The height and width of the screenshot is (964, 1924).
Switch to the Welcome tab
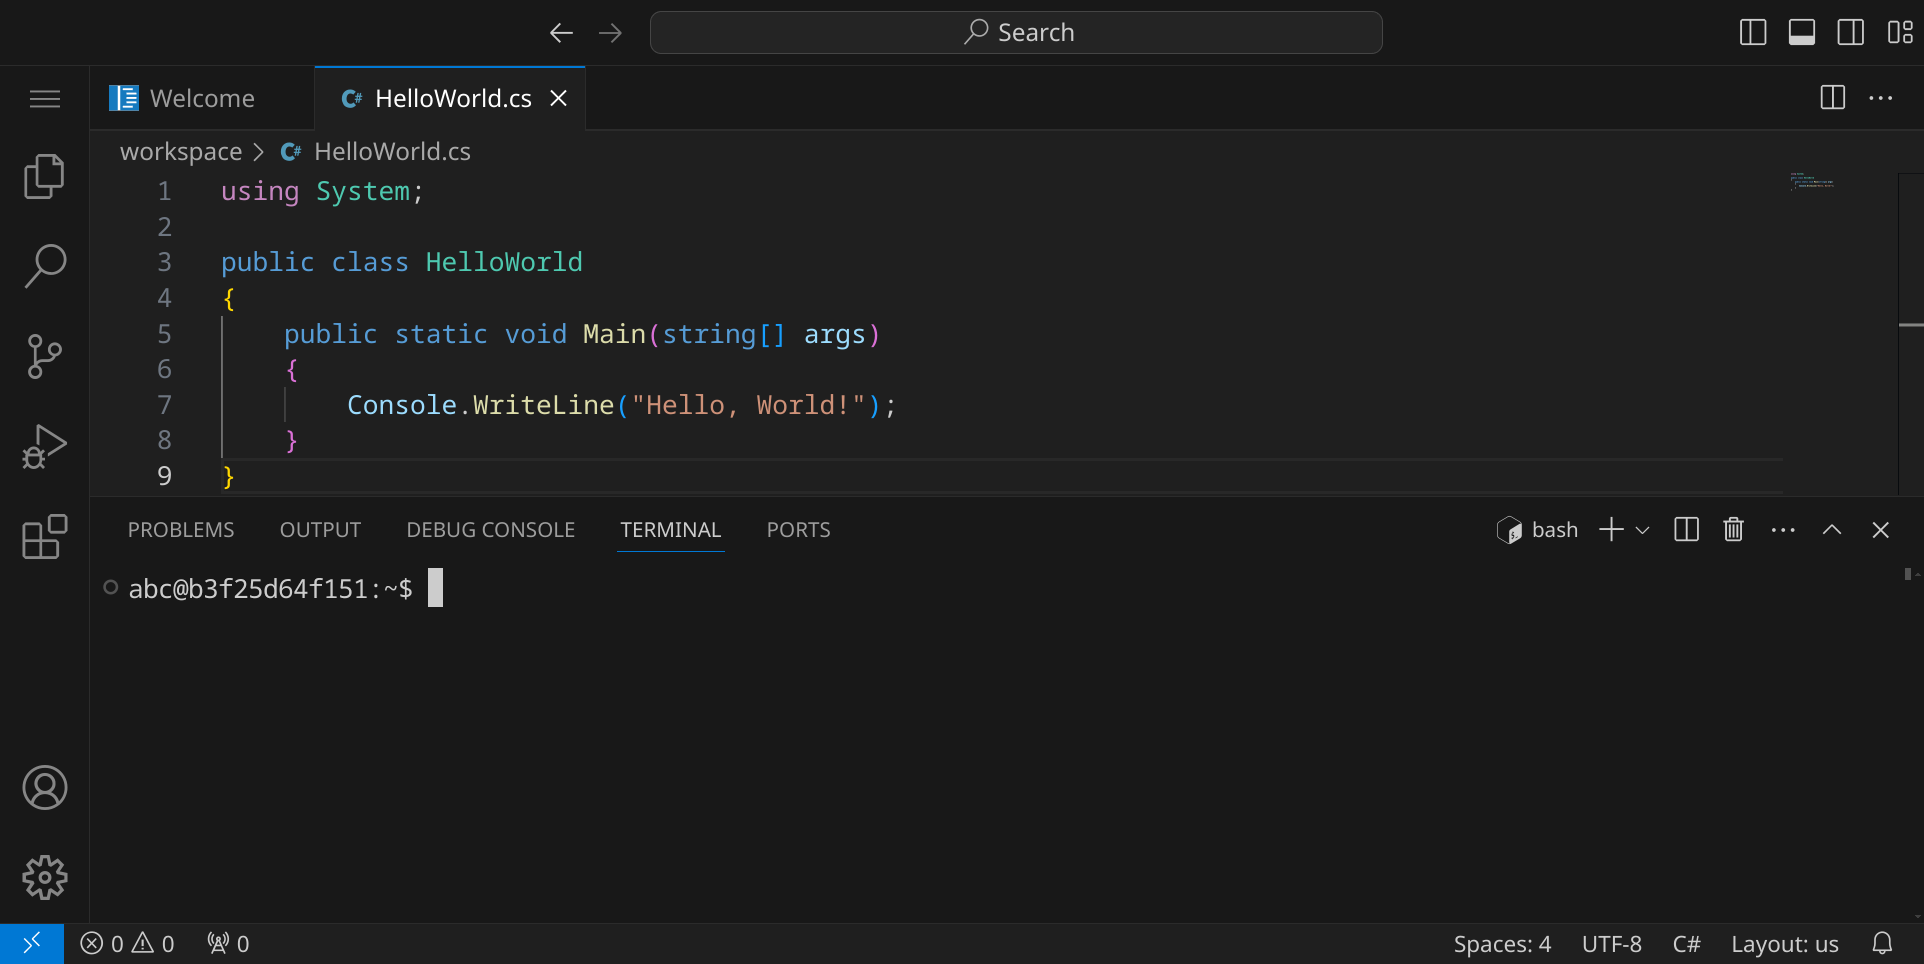(201, 98)
